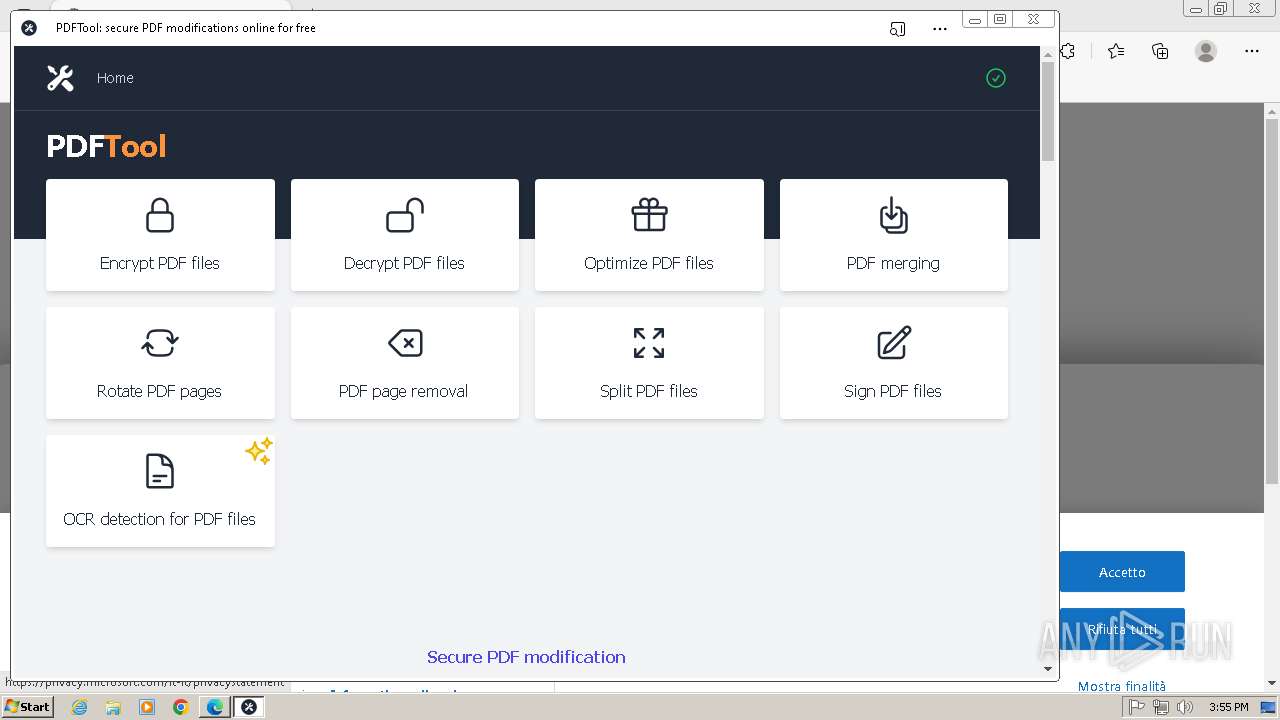
Task: Select the Decrypt PDF files label
Action: tap(404, 263)
